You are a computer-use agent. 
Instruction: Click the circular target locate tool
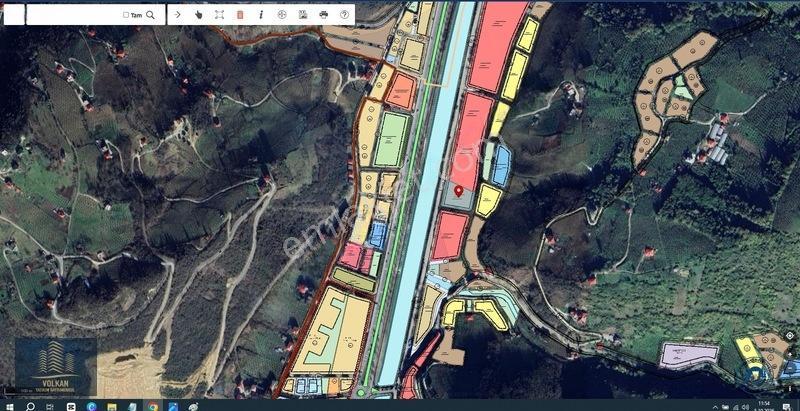pos(282,14)
